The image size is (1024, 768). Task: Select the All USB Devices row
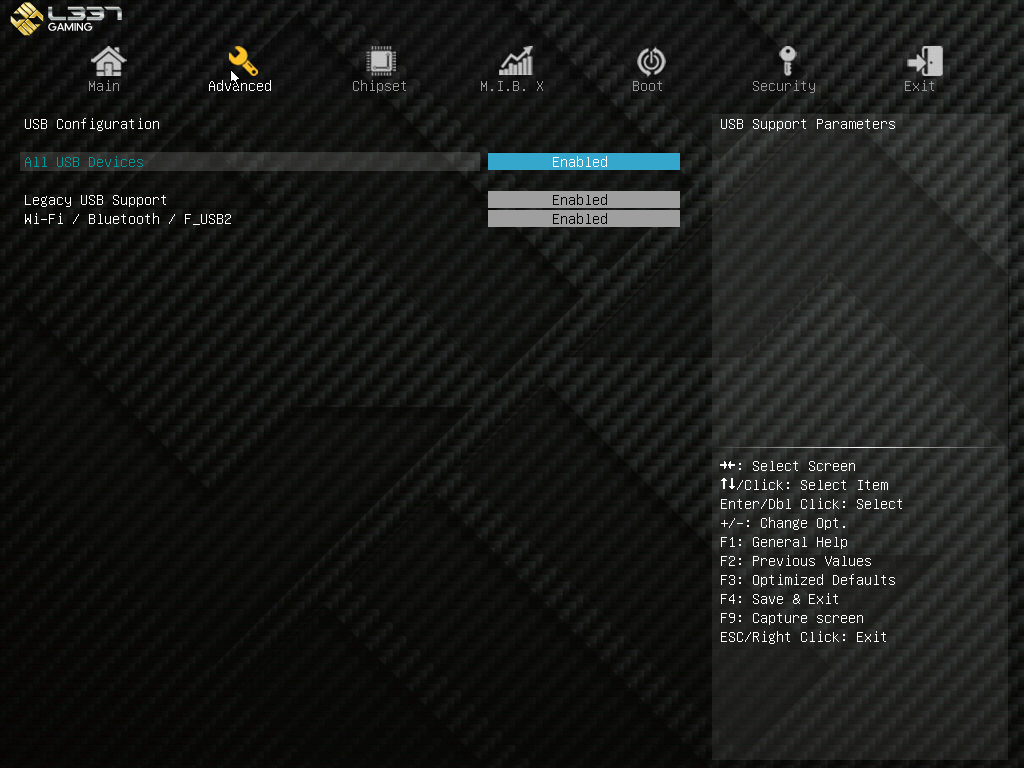[x=250, y=161]
